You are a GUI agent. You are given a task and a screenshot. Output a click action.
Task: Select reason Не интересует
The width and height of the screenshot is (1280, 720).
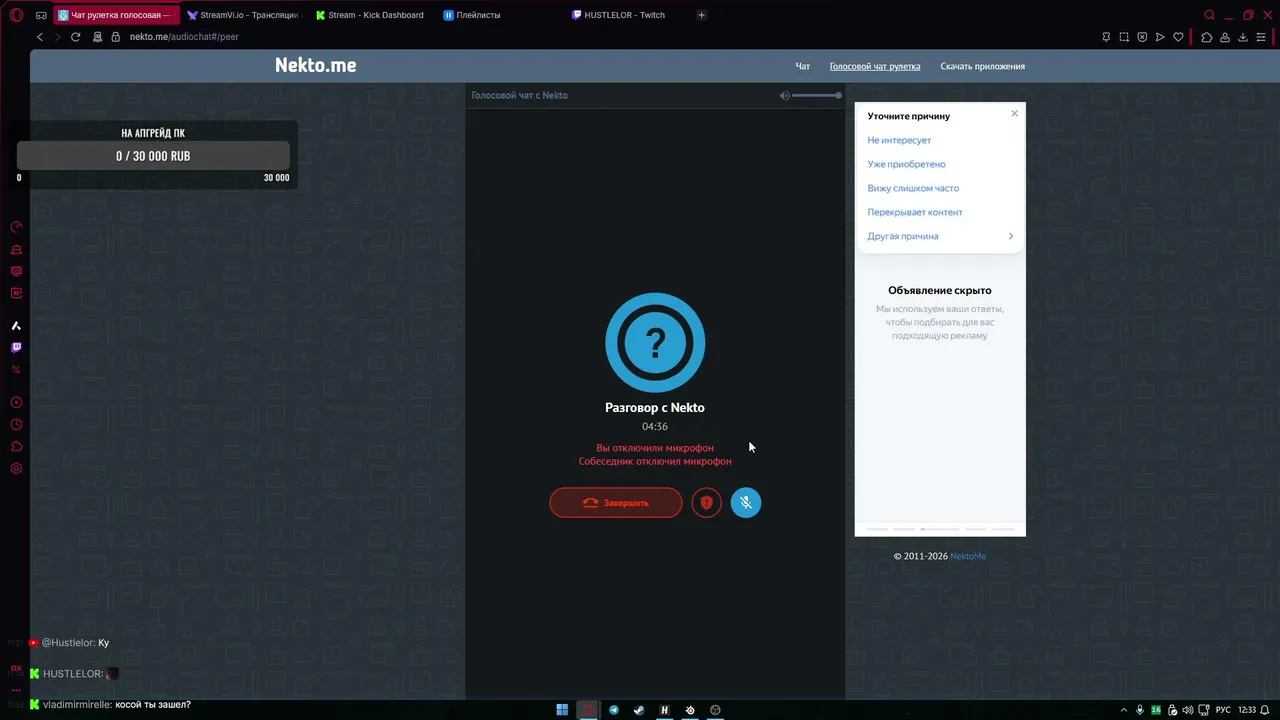click(899, 141)
